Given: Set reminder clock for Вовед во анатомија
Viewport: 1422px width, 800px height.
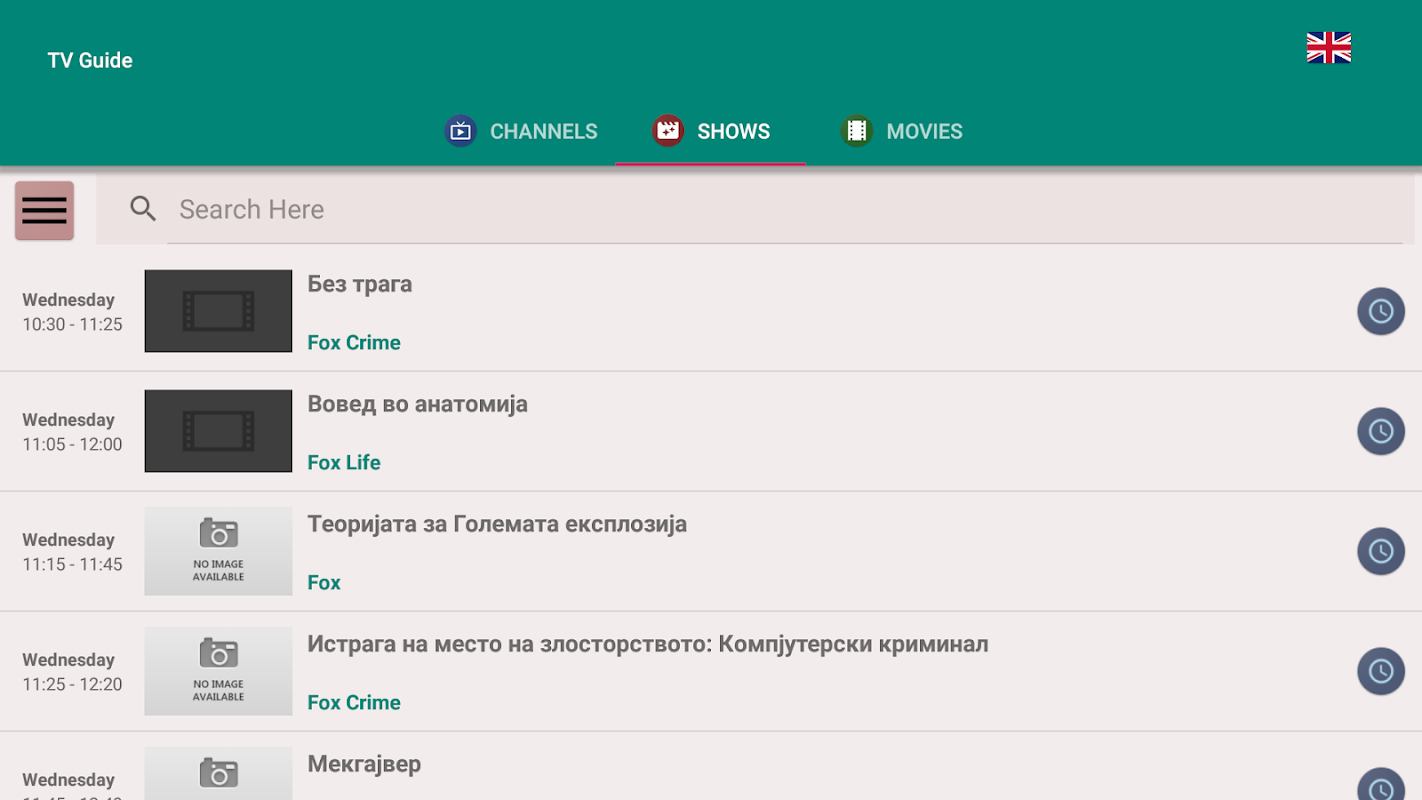Looking at the screenshot, I should [x=1381, y=431].
